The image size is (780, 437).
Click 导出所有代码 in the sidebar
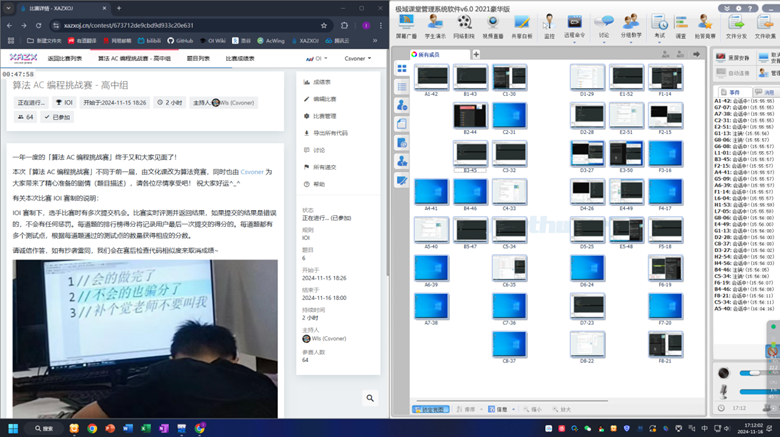tap(330, 133)
